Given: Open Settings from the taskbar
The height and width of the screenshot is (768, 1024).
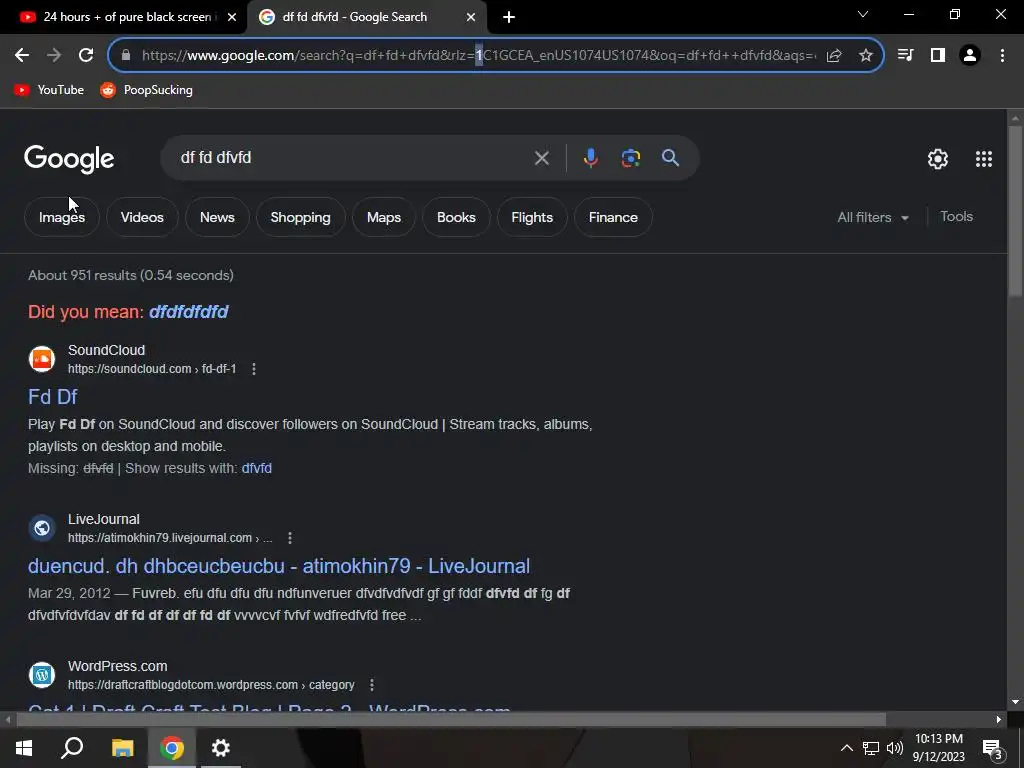Looking at the screenshot, I should point(221,748).
